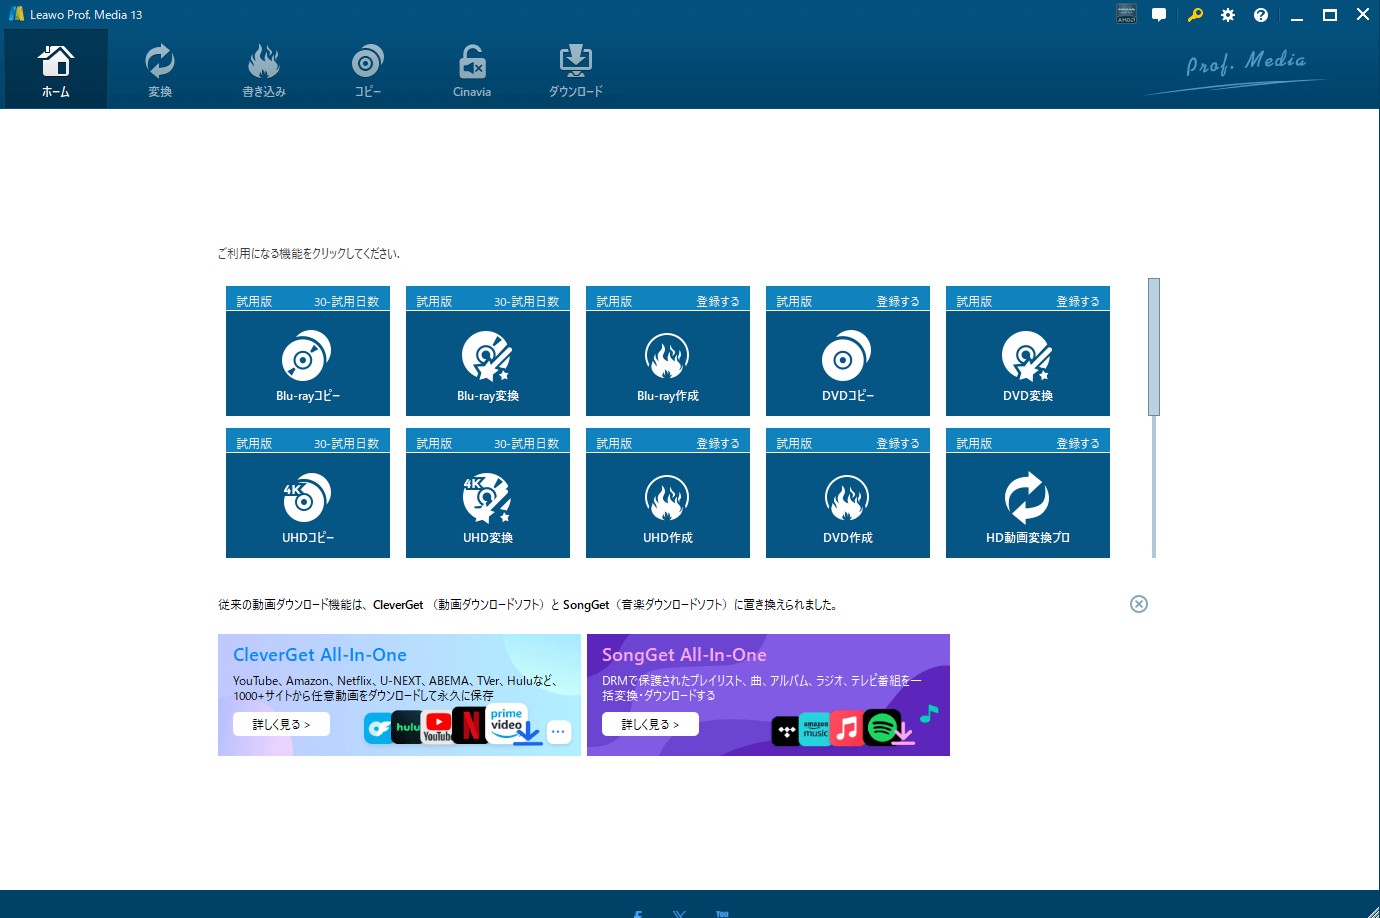The height and width of the screenshot is (918, 1380).
Task: Click the Leawo Prof. Media 13 title text
Action: (x=86, y=15)
